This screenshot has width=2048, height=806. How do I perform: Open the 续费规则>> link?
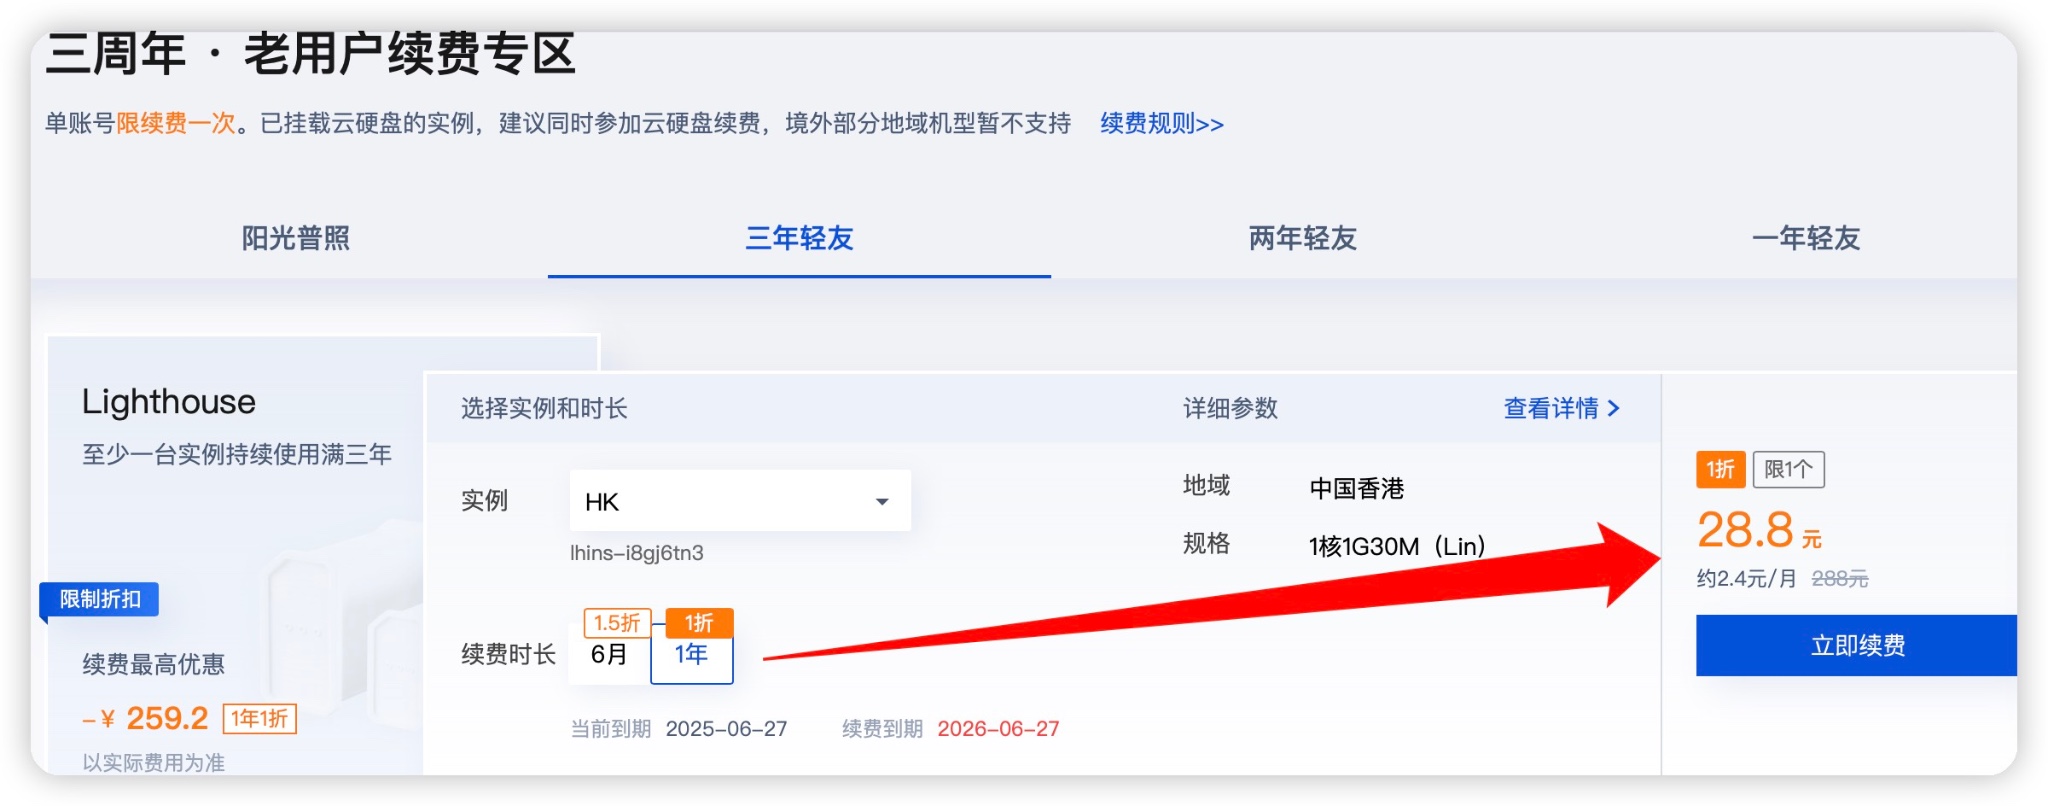(1162, 123)
